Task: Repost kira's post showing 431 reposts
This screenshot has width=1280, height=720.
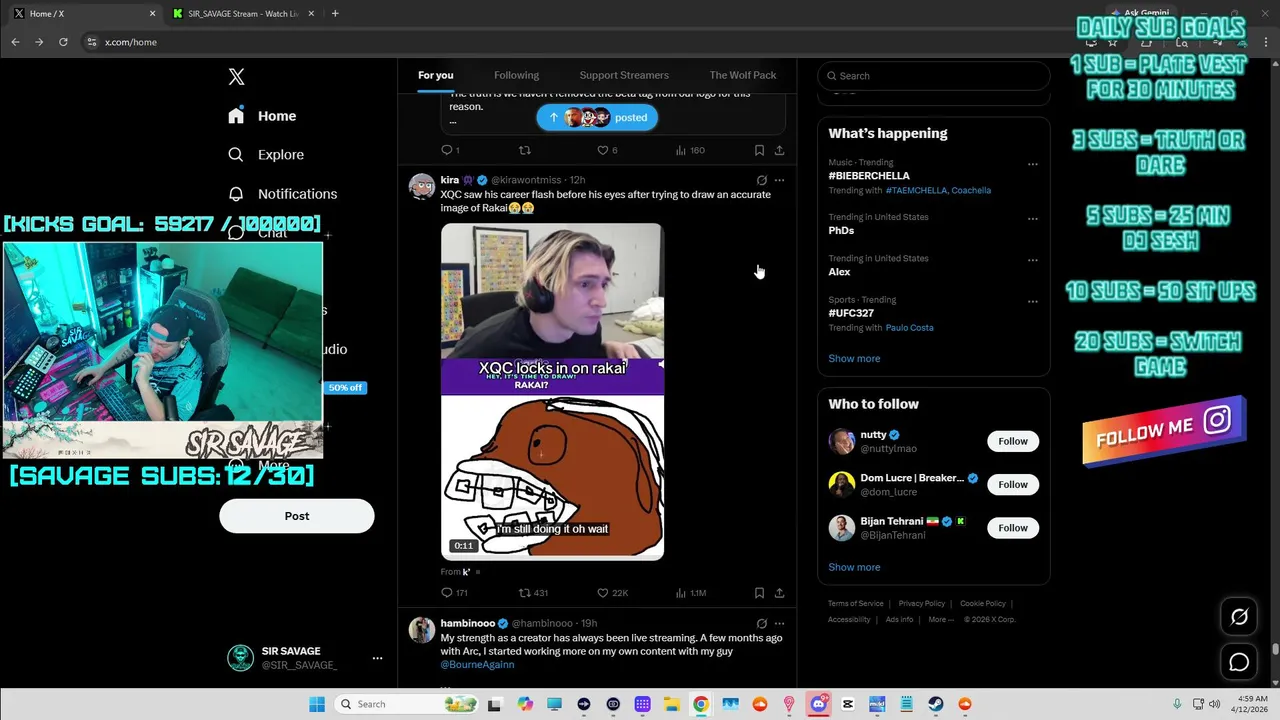Action: click(533, 593)
